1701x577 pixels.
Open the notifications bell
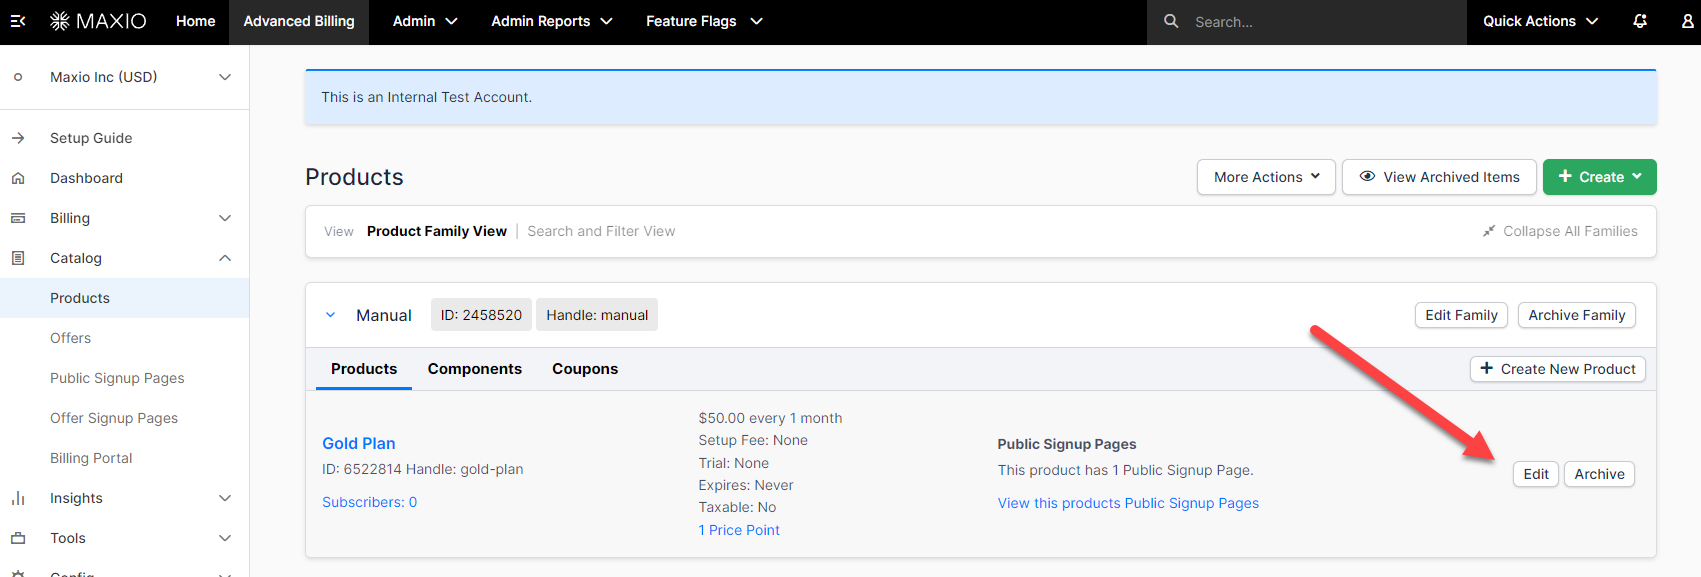click(x=1640, y=21)
